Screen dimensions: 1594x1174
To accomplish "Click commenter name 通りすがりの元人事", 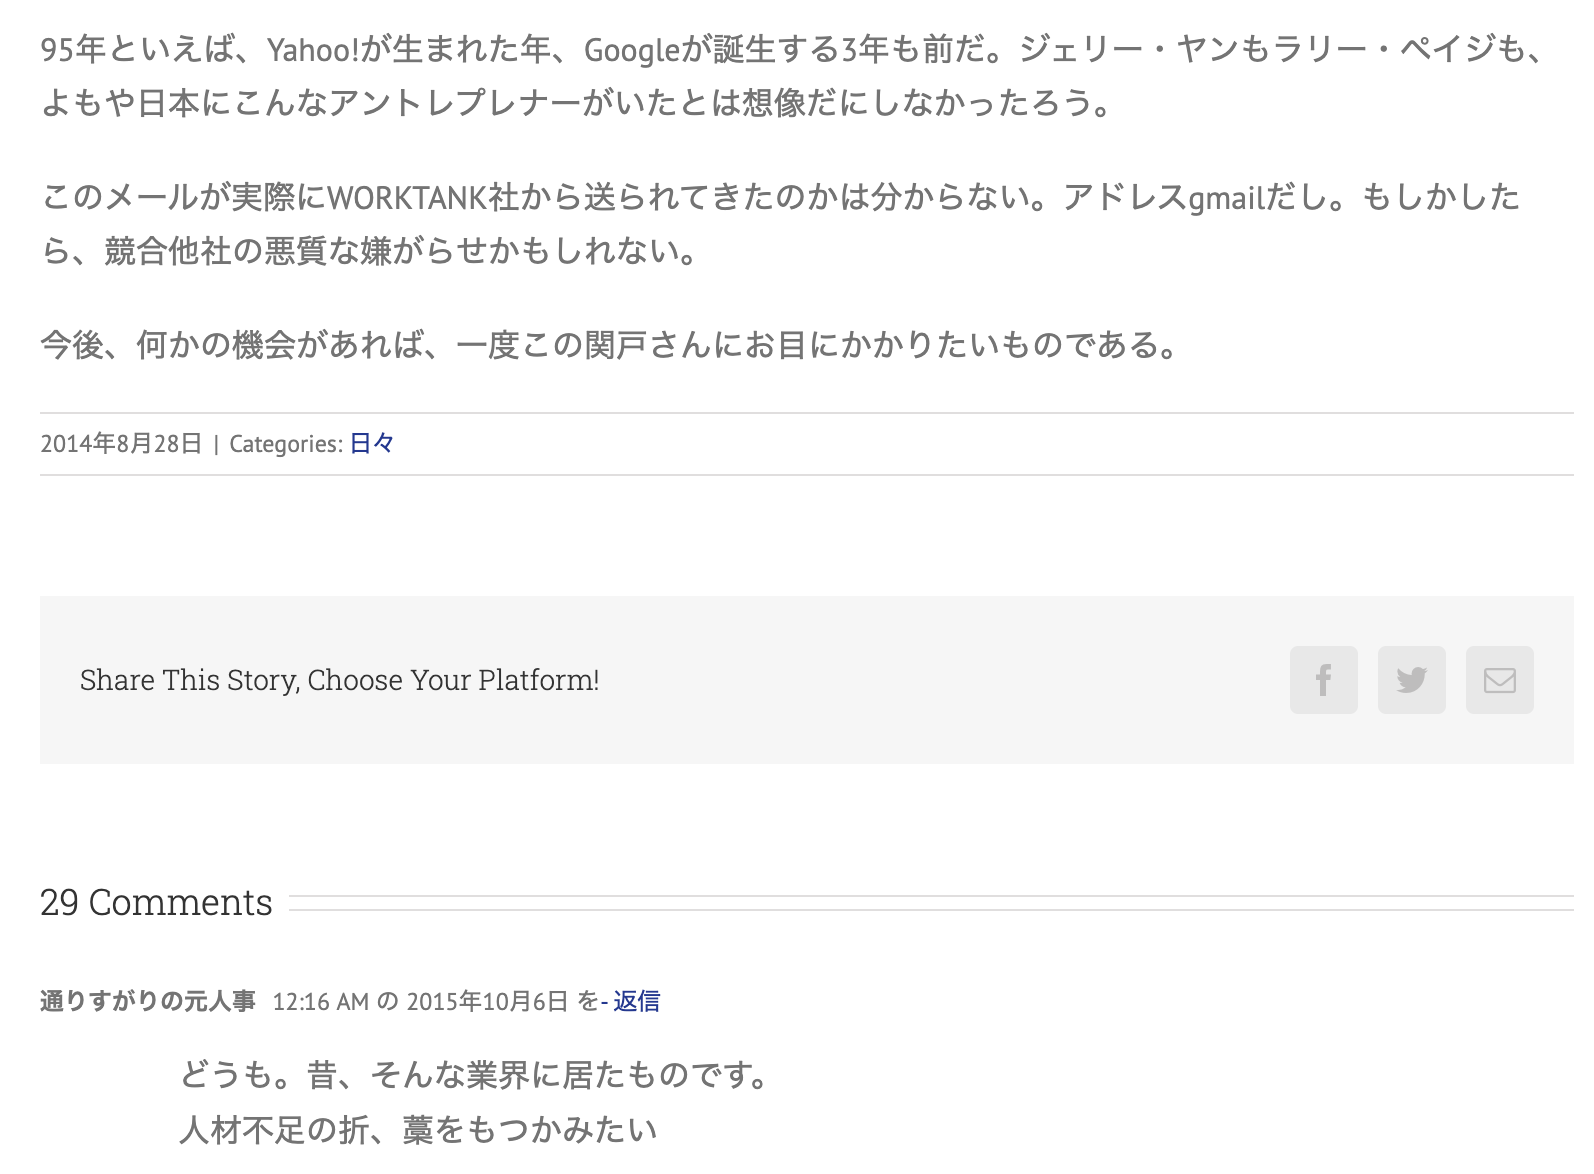I will point(148,1001).
